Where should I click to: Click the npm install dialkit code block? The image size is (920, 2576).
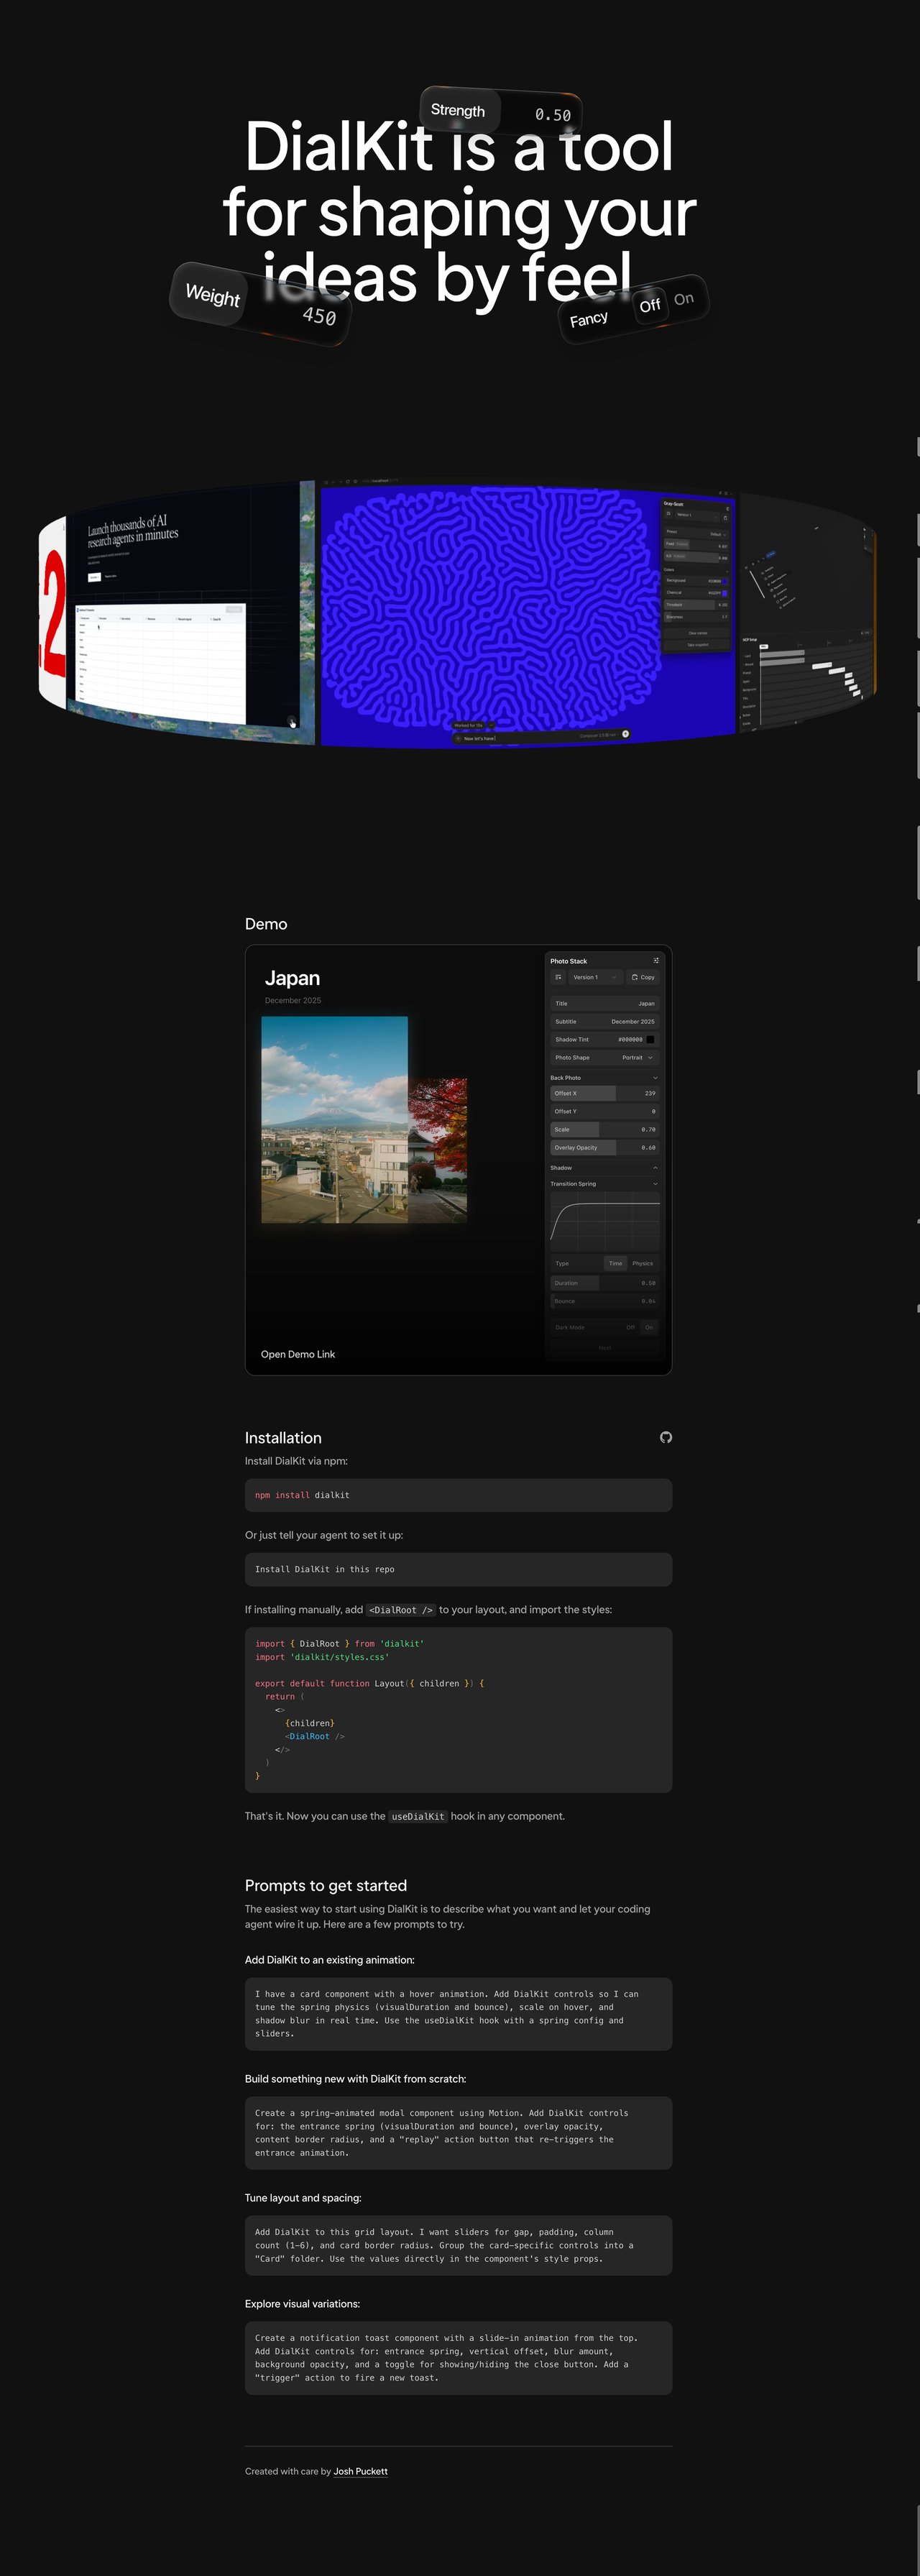(458, 1495)
